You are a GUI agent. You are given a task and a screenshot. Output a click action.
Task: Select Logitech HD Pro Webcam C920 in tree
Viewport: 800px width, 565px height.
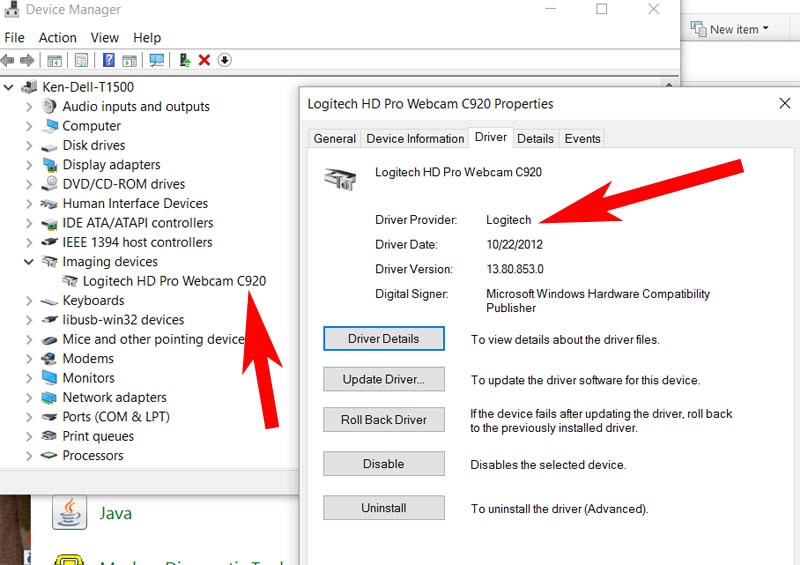[x=174, y=281]
